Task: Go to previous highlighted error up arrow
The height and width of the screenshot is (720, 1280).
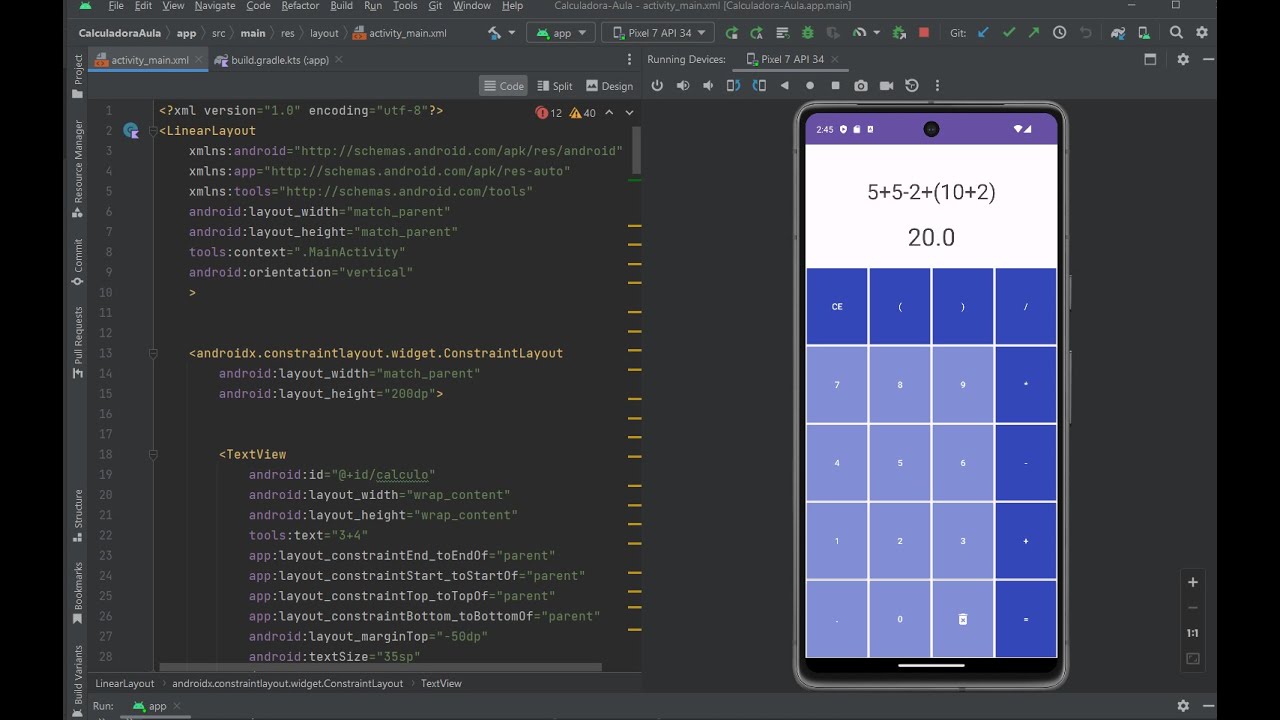Action: 608,113
